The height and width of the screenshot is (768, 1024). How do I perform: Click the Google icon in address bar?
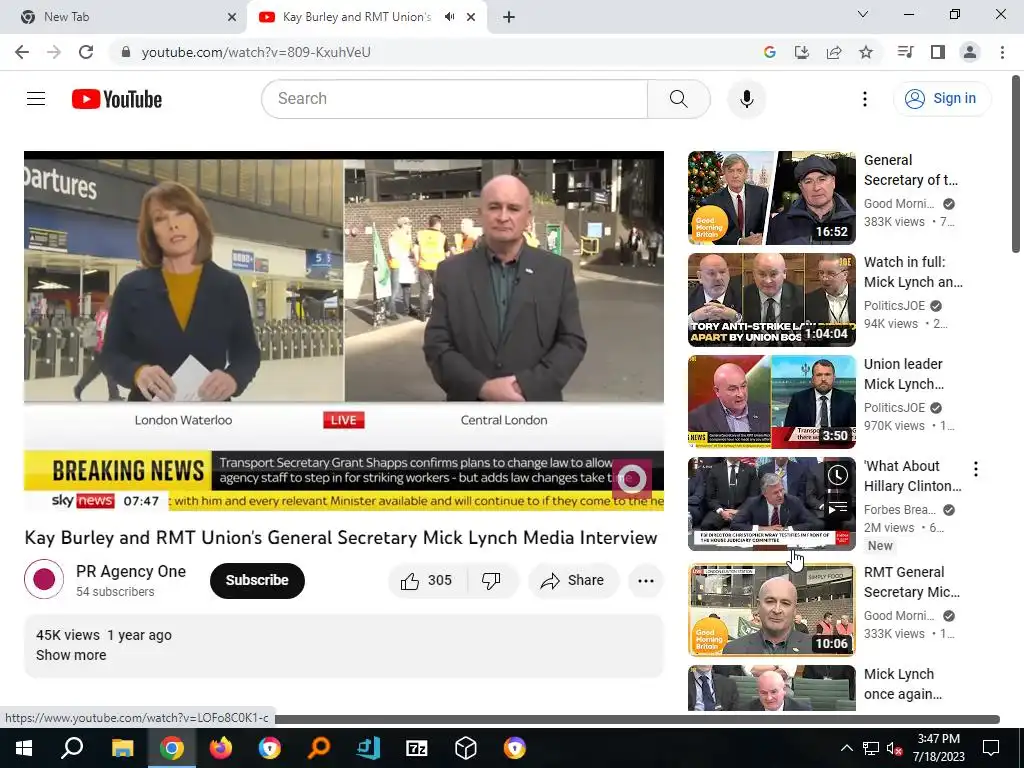769,52
